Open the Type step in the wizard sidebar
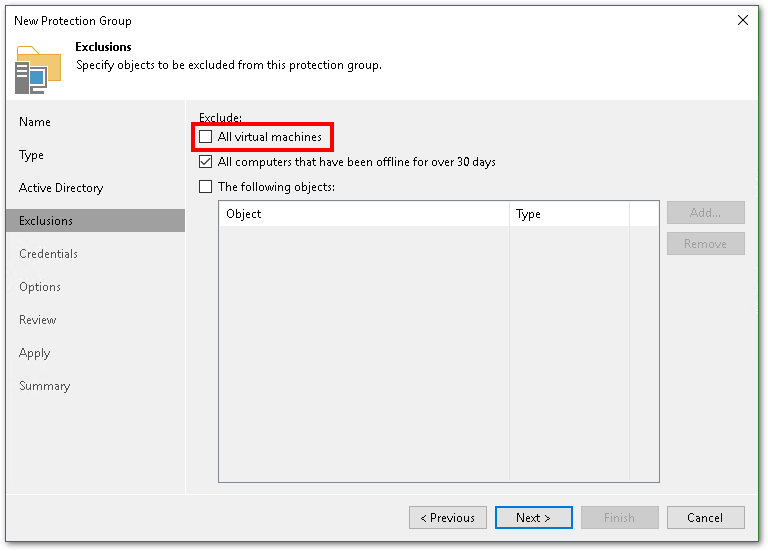The height and width of the screenshot is (551, 768). pyautogui.click(x=32, y=155)
